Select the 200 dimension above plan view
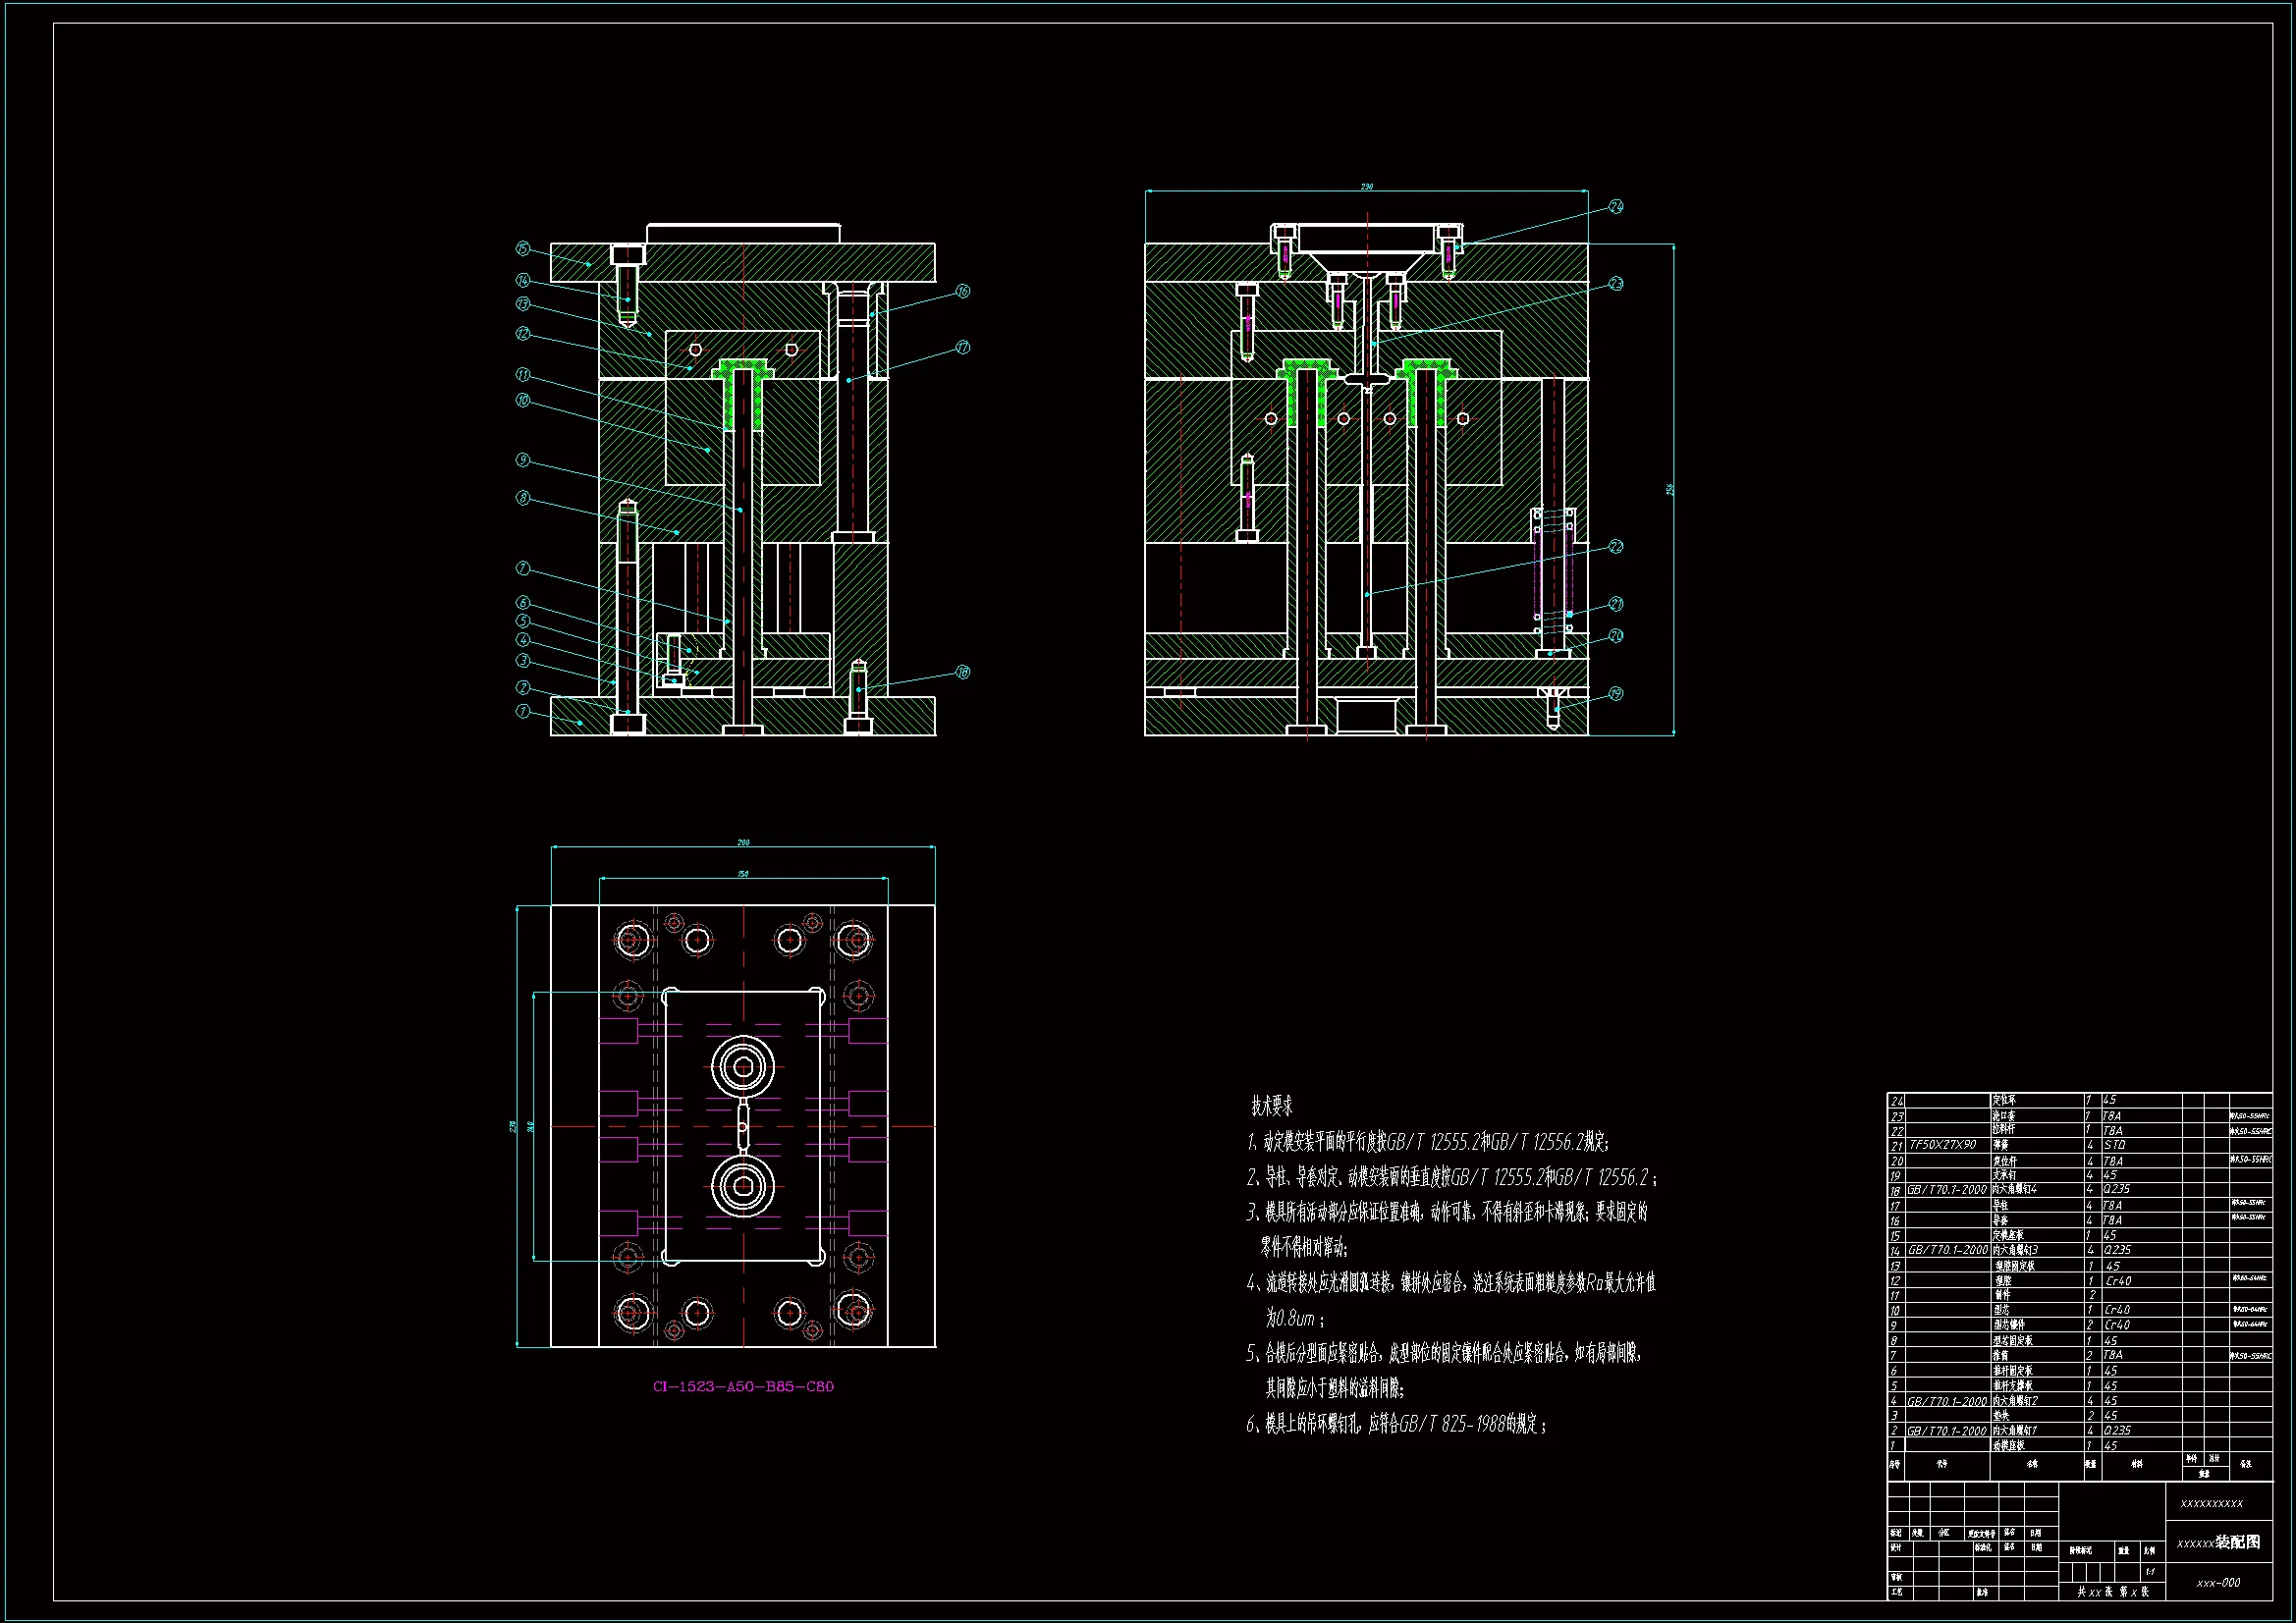This screenshot has height=1623, width=2296. click(x=743, y=842)
